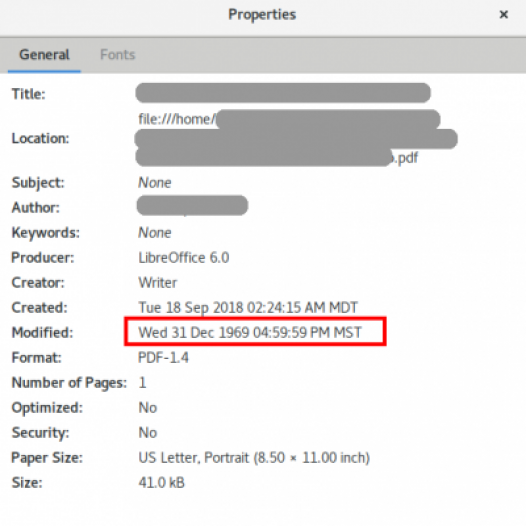Switch to the Fonts tab
The width and height of the screenshot is (526, 526).
click(118, 54)
